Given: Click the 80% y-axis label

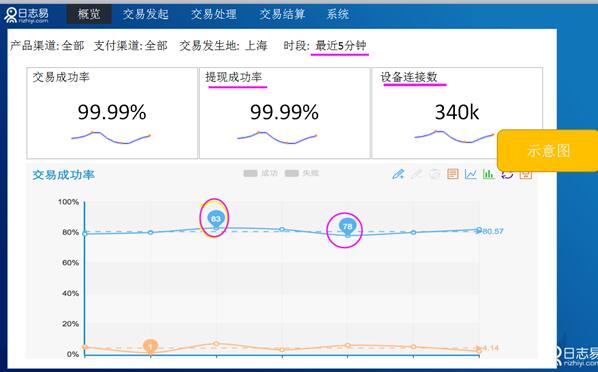Looking at the screenshot, I should coord(71,232).
